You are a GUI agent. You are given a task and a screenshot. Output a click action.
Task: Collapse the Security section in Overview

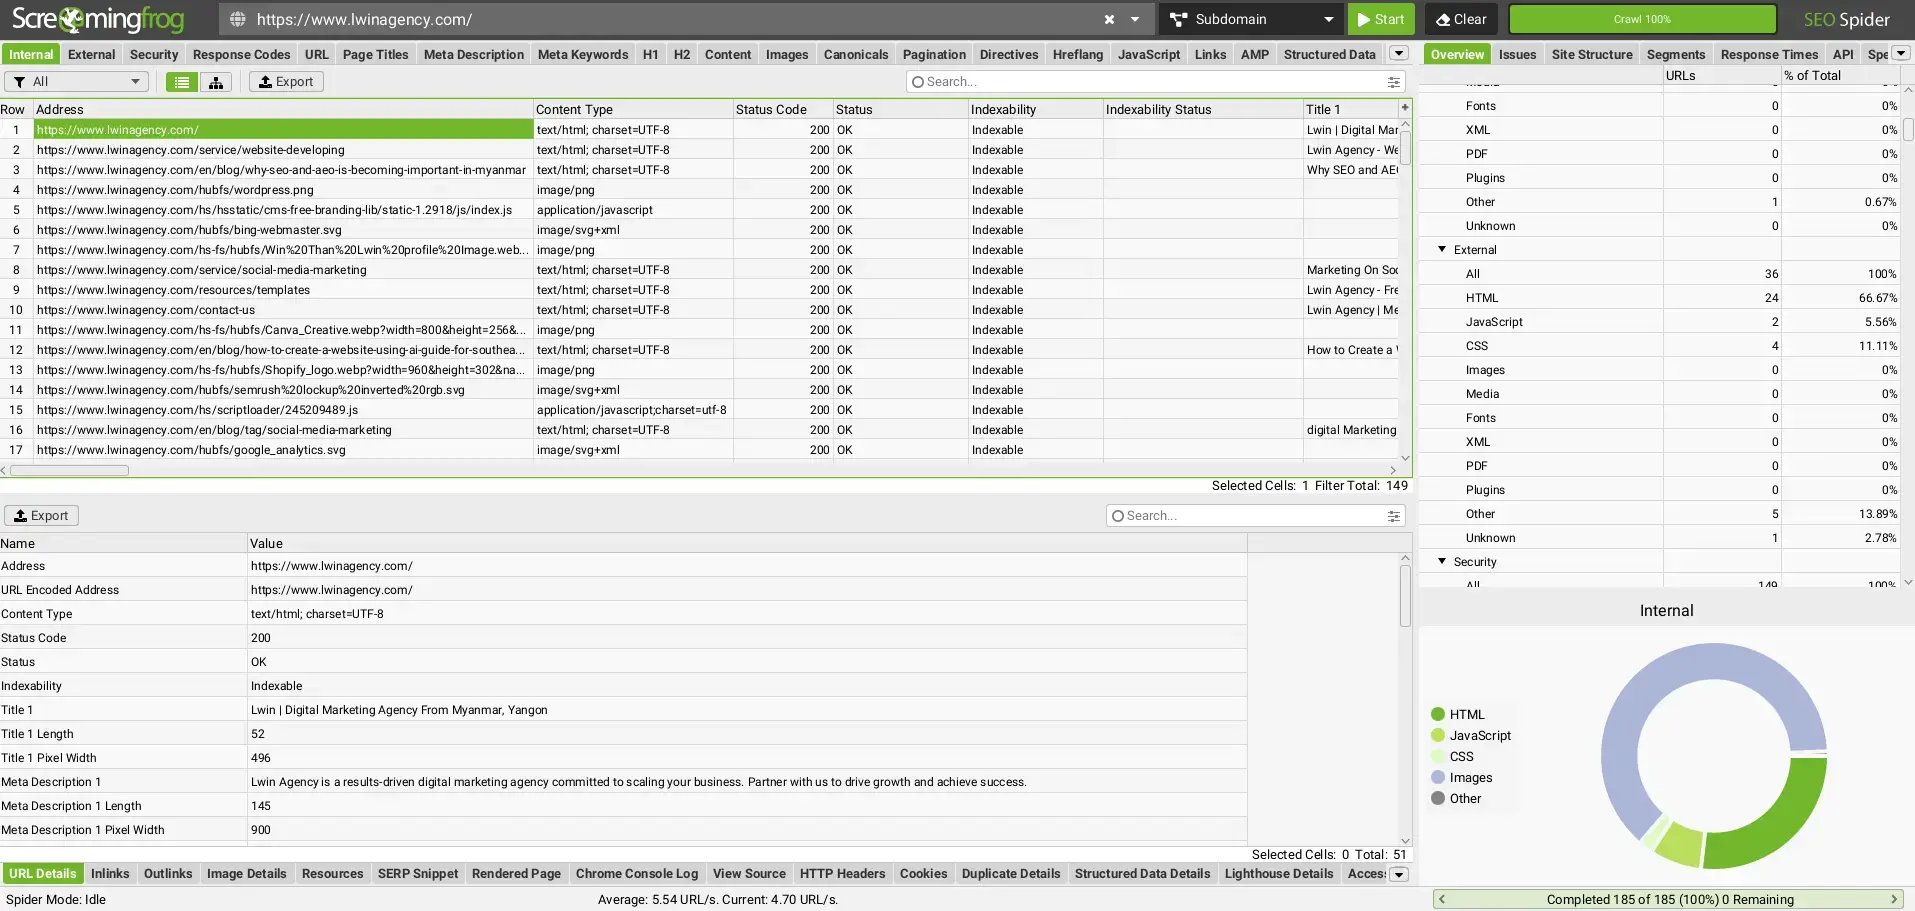pyautogui.click(x=1442, y=561)
